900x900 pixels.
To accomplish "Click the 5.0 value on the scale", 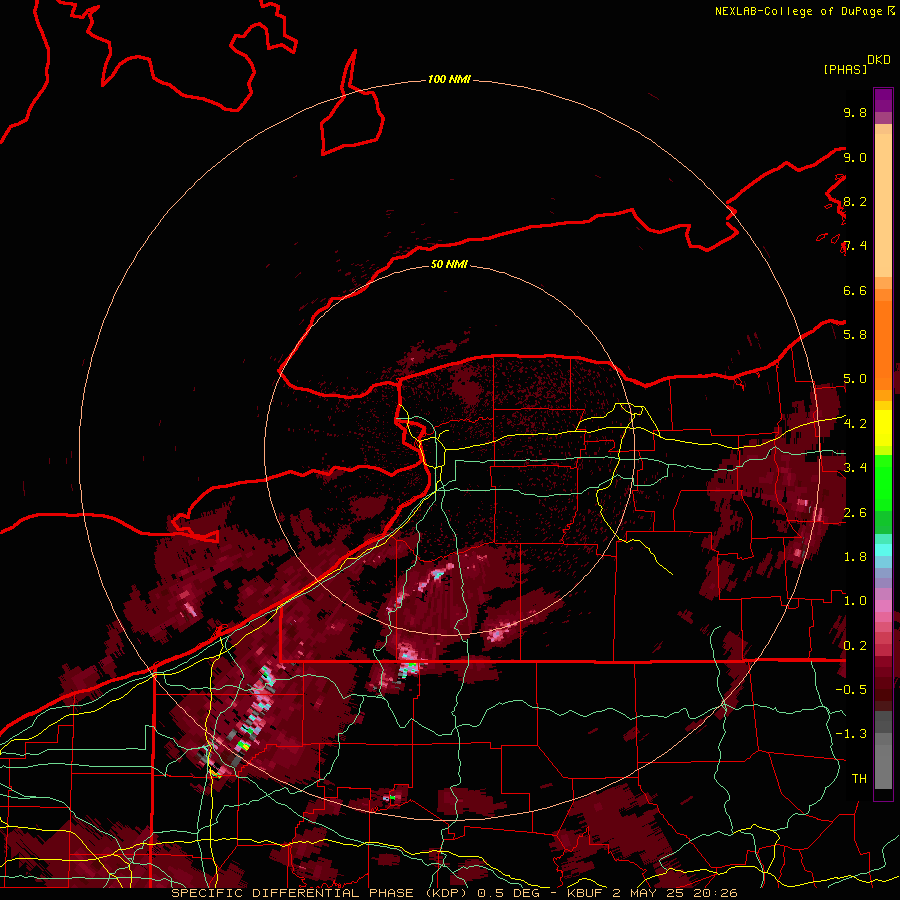I will 855,379.
